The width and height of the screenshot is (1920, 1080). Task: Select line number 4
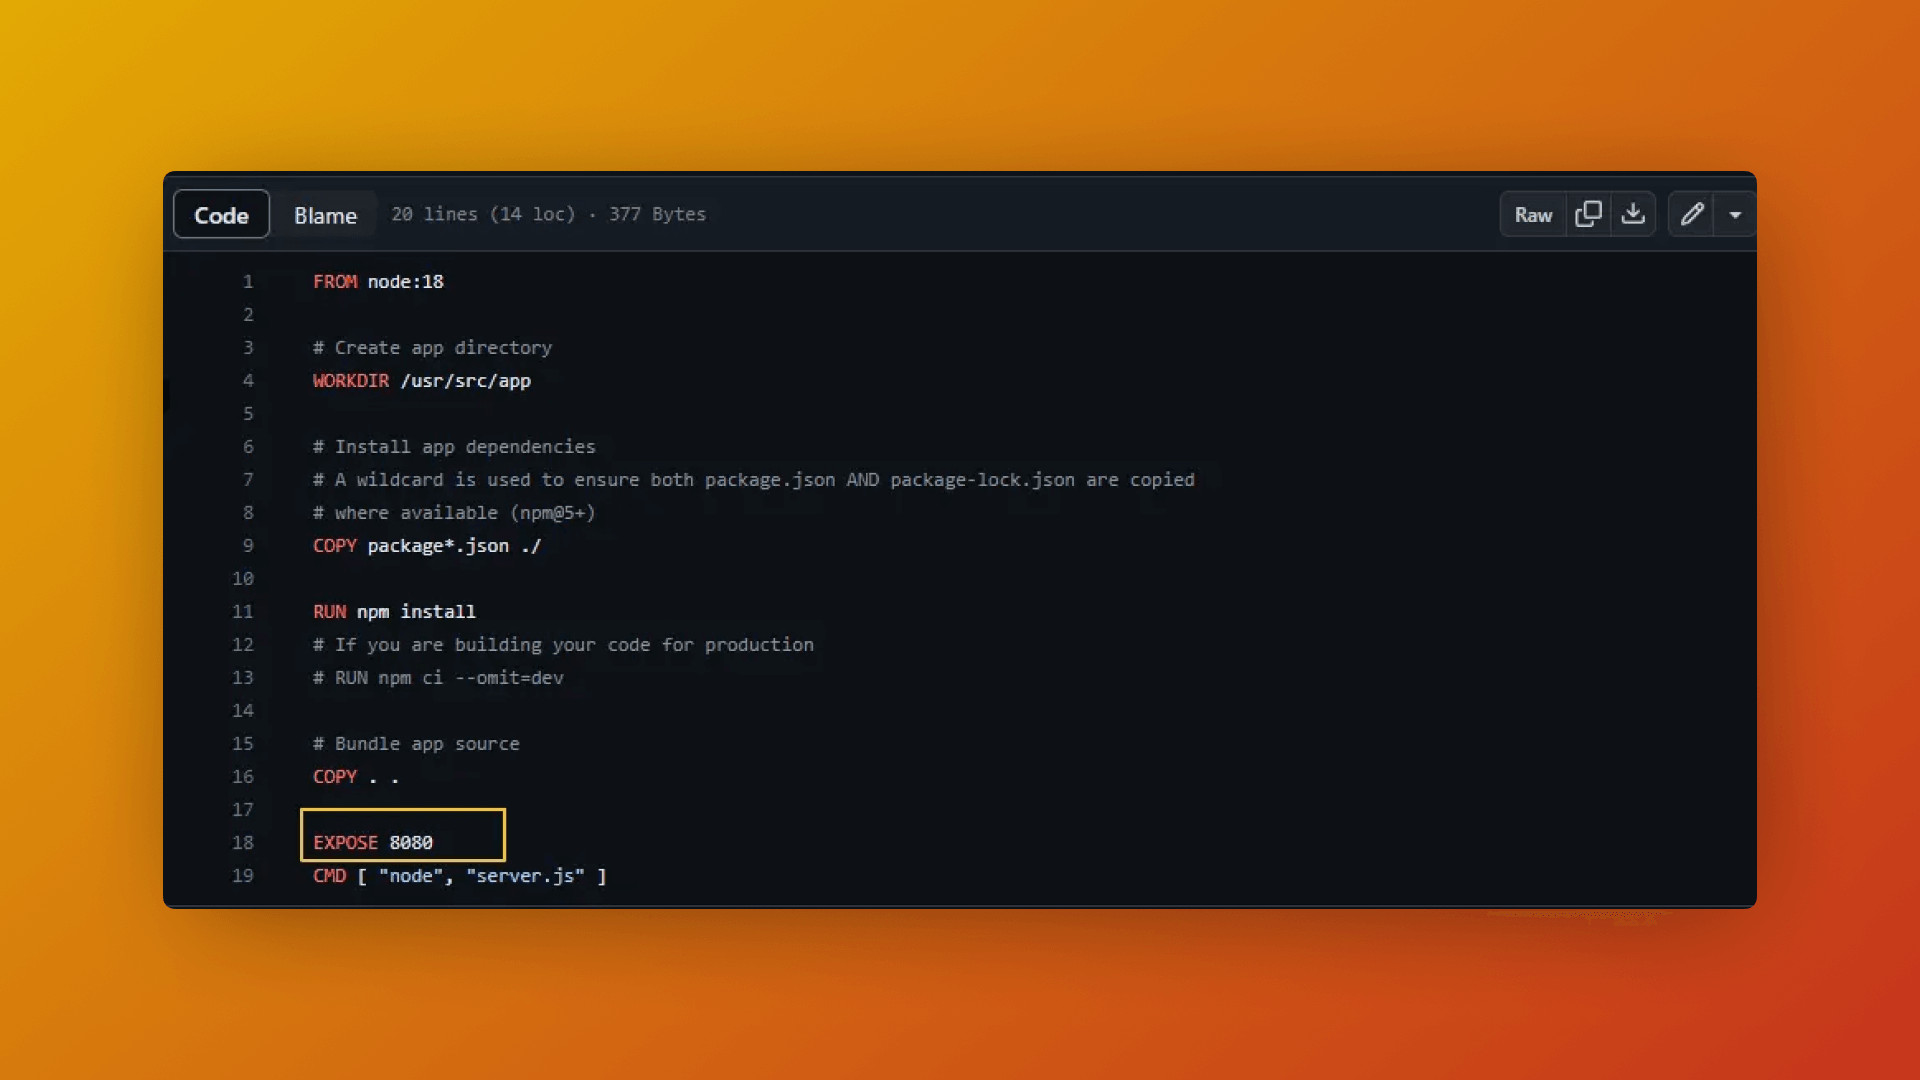coord(248,381)
